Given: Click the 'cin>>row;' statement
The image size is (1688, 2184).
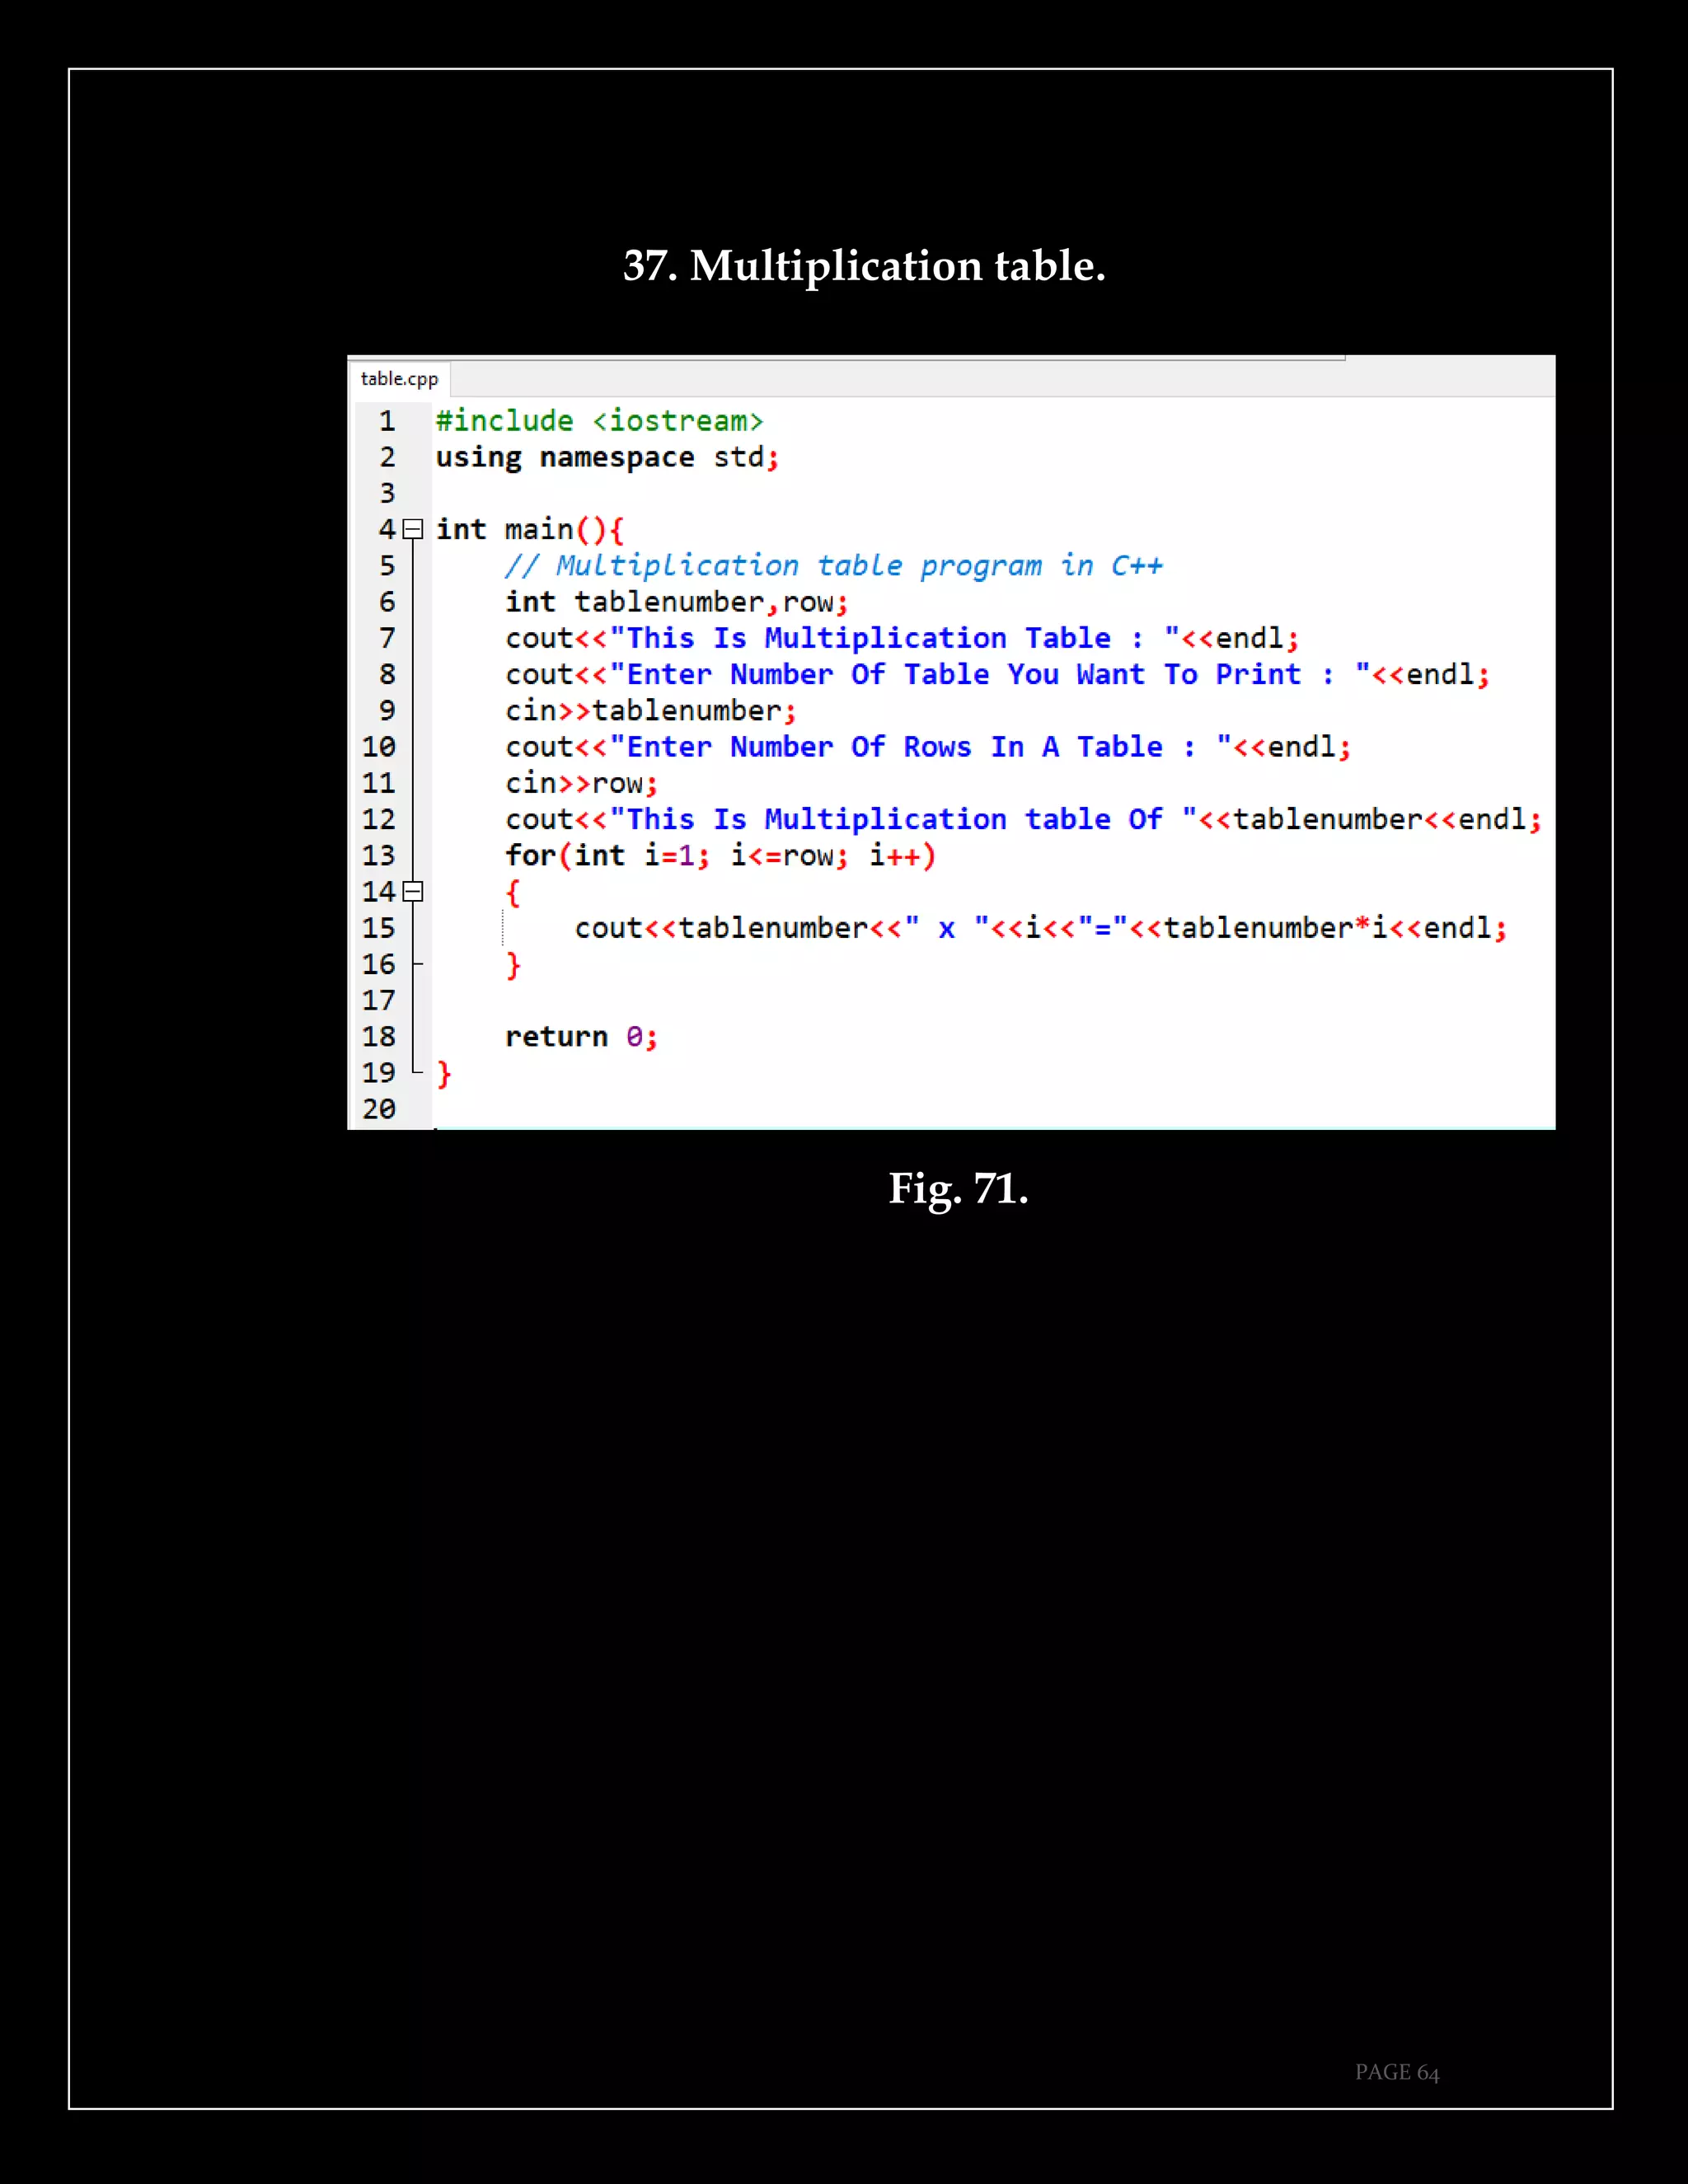Looking at the screenshot, I should [x=581, y=783].
